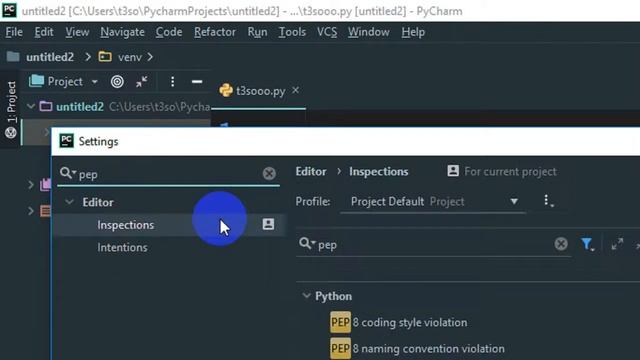
Task: Hide the Project tool window with minus icon
Action: pyautogui.click(x=197, y=82)
